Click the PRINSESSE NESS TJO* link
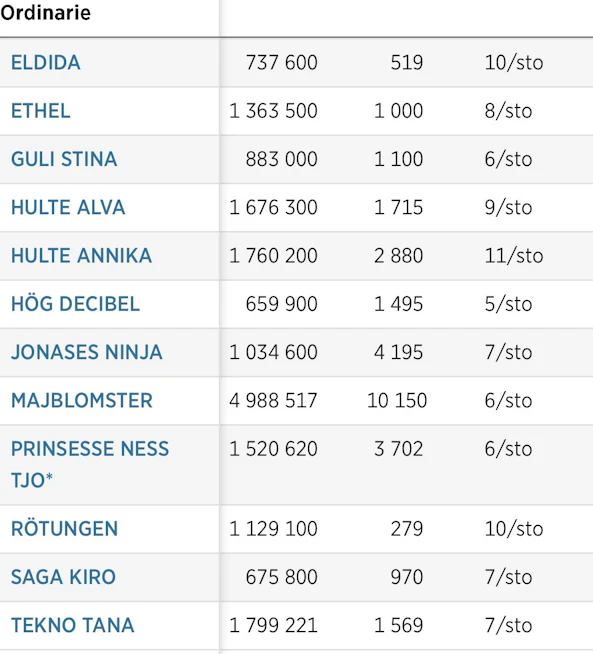The width and height of the screenshot is (593, 654). coord(90,464)
